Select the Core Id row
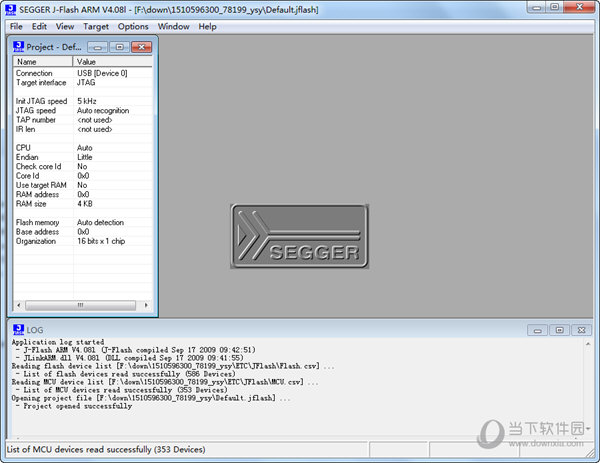This screenshot has height=463, width=600. (x=83, y=176)
